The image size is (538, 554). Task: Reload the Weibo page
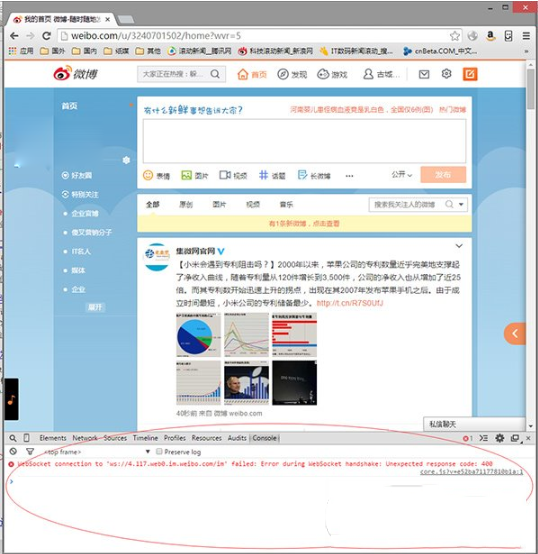(46, 36)
